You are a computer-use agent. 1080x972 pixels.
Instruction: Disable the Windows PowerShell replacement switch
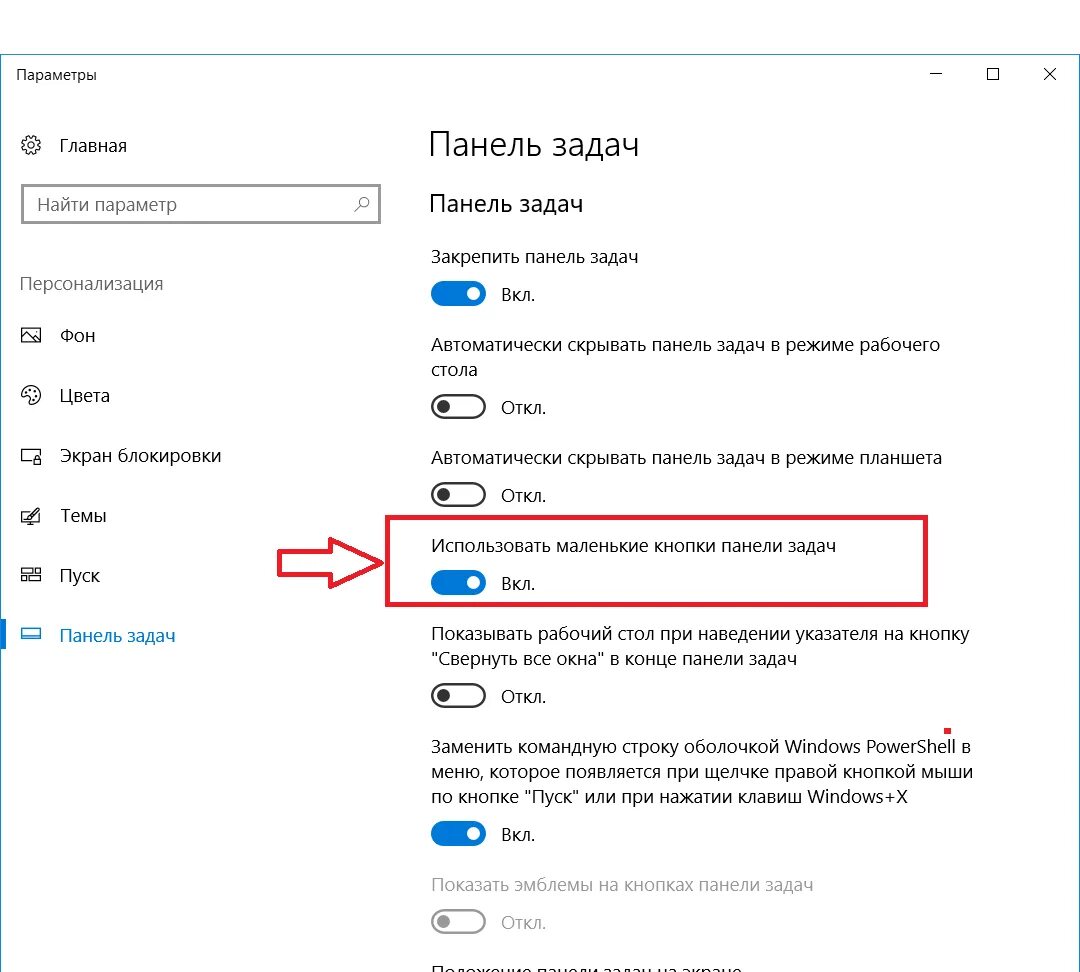tap(458, 834)
